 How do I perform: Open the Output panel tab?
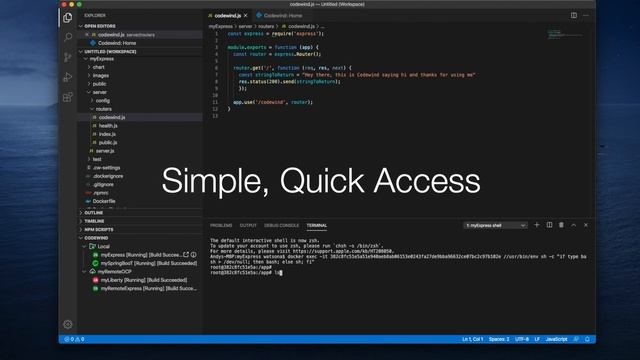pyautogui.click(x=248, y=225)
